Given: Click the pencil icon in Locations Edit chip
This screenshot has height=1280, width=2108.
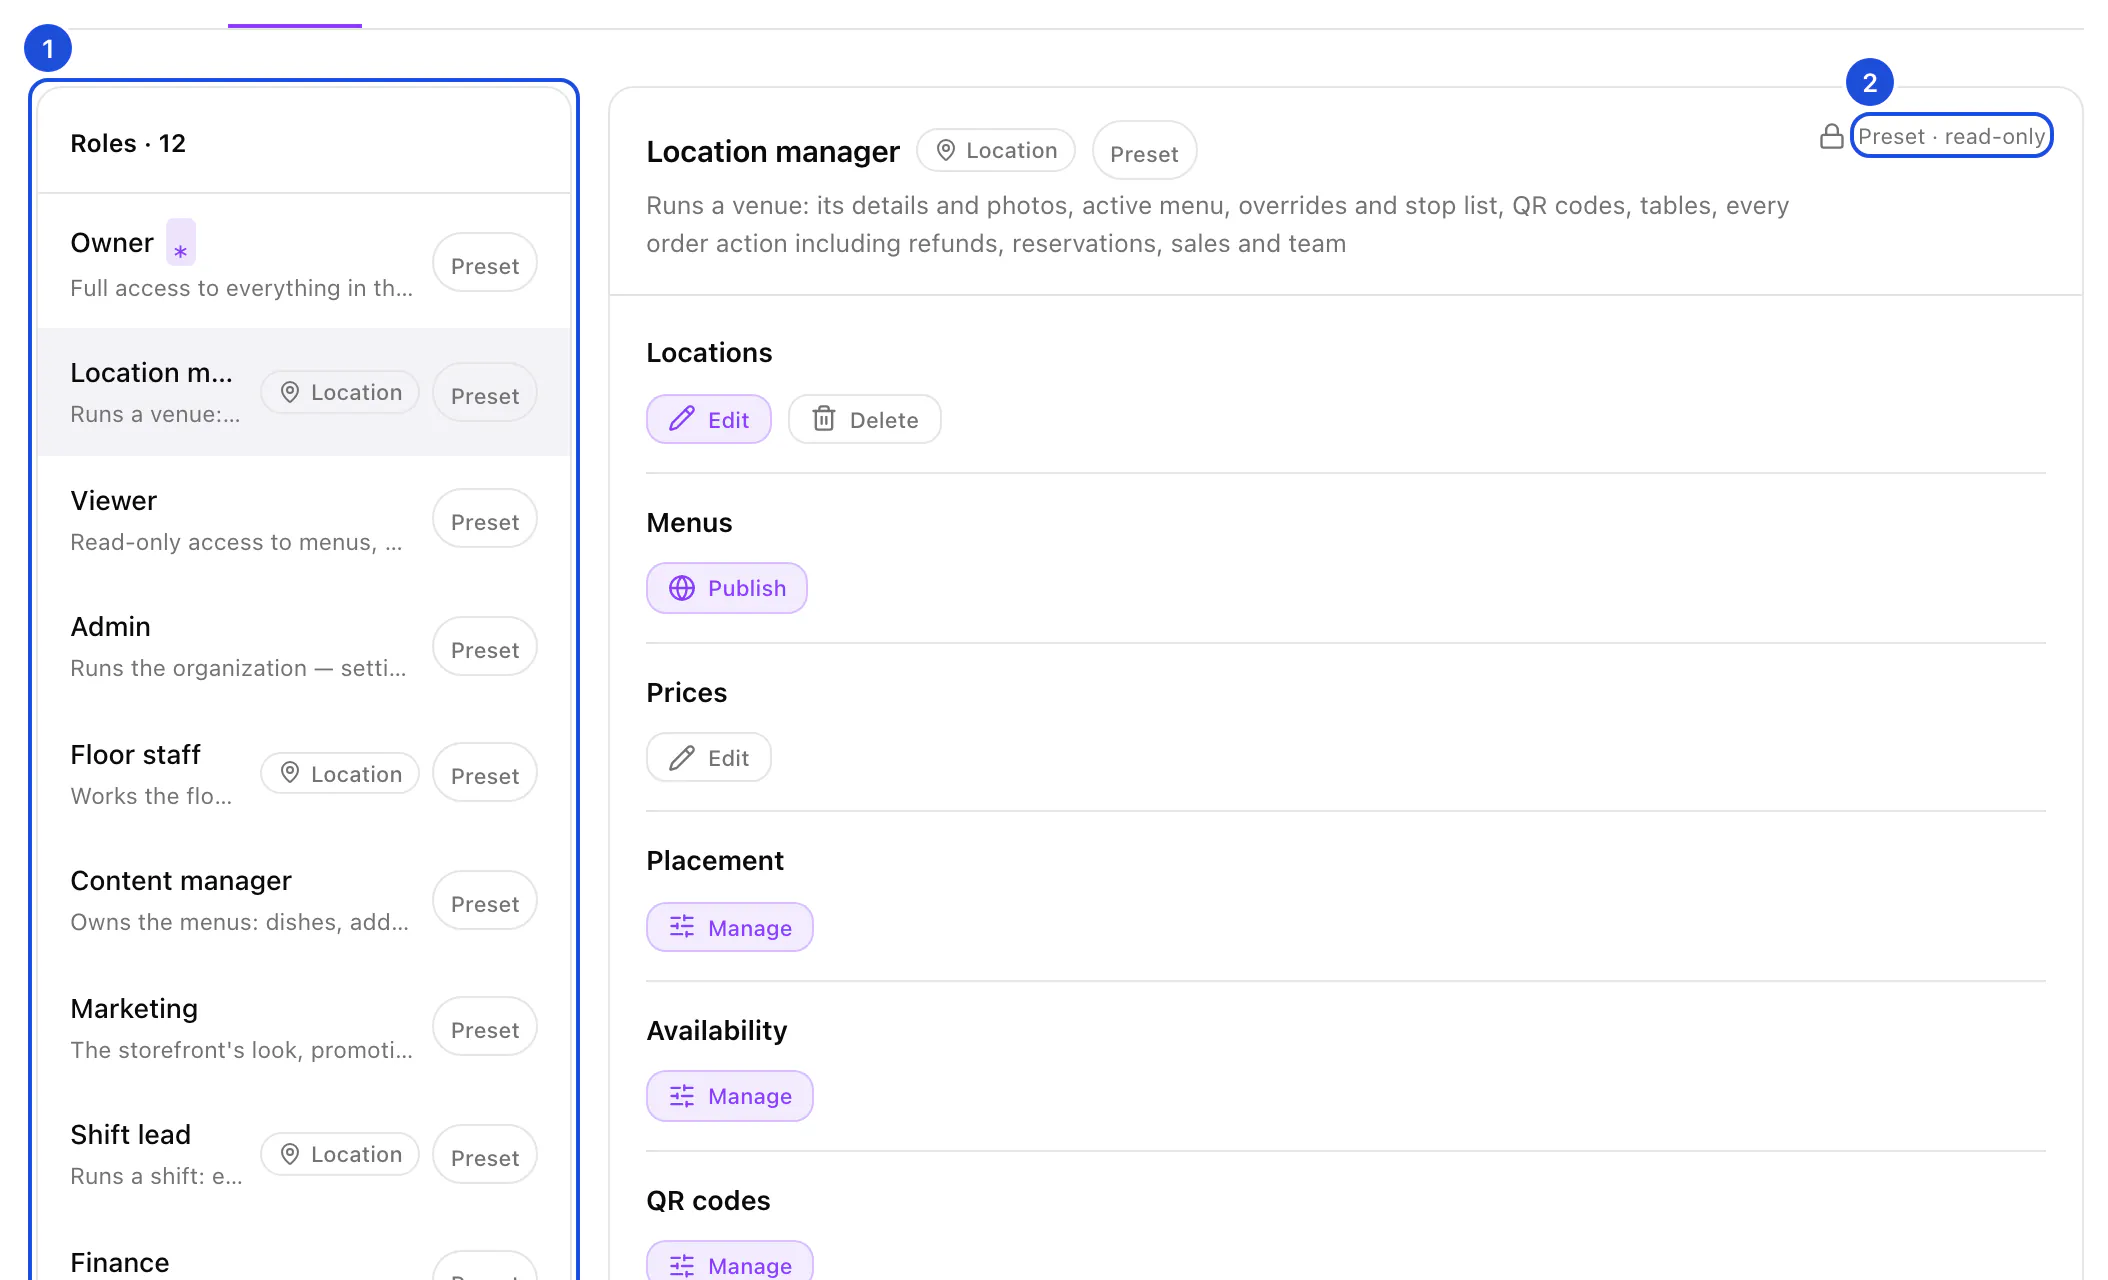Looking at the screenshot, I should coord(681,419).
